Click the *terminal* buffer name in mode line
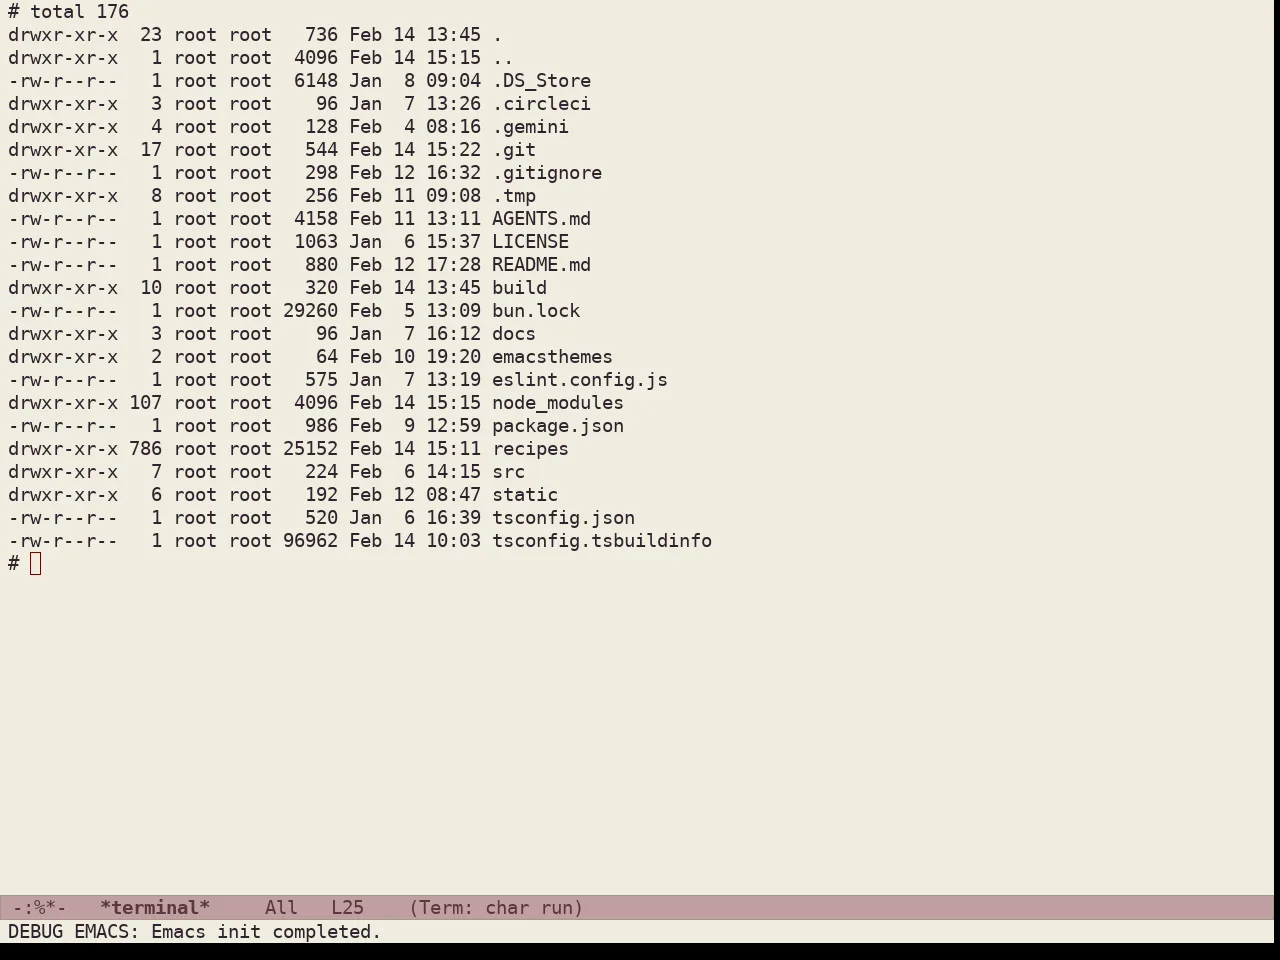This screenshot has height=960, width=1280. pyautogui.click(x=155, y=908)
